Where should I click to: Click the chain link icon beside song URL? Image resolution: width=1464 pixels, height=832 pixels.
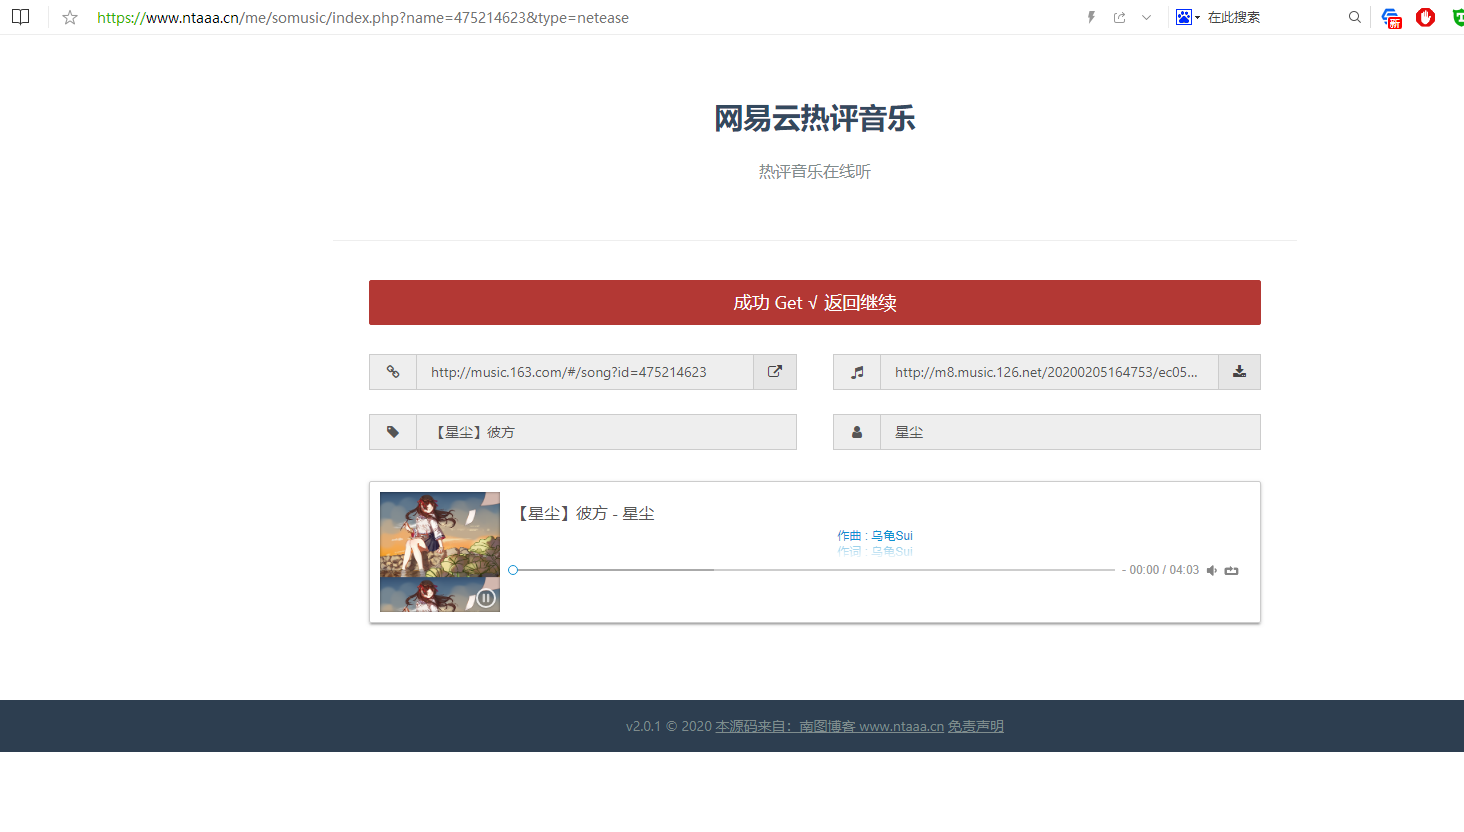393,372
